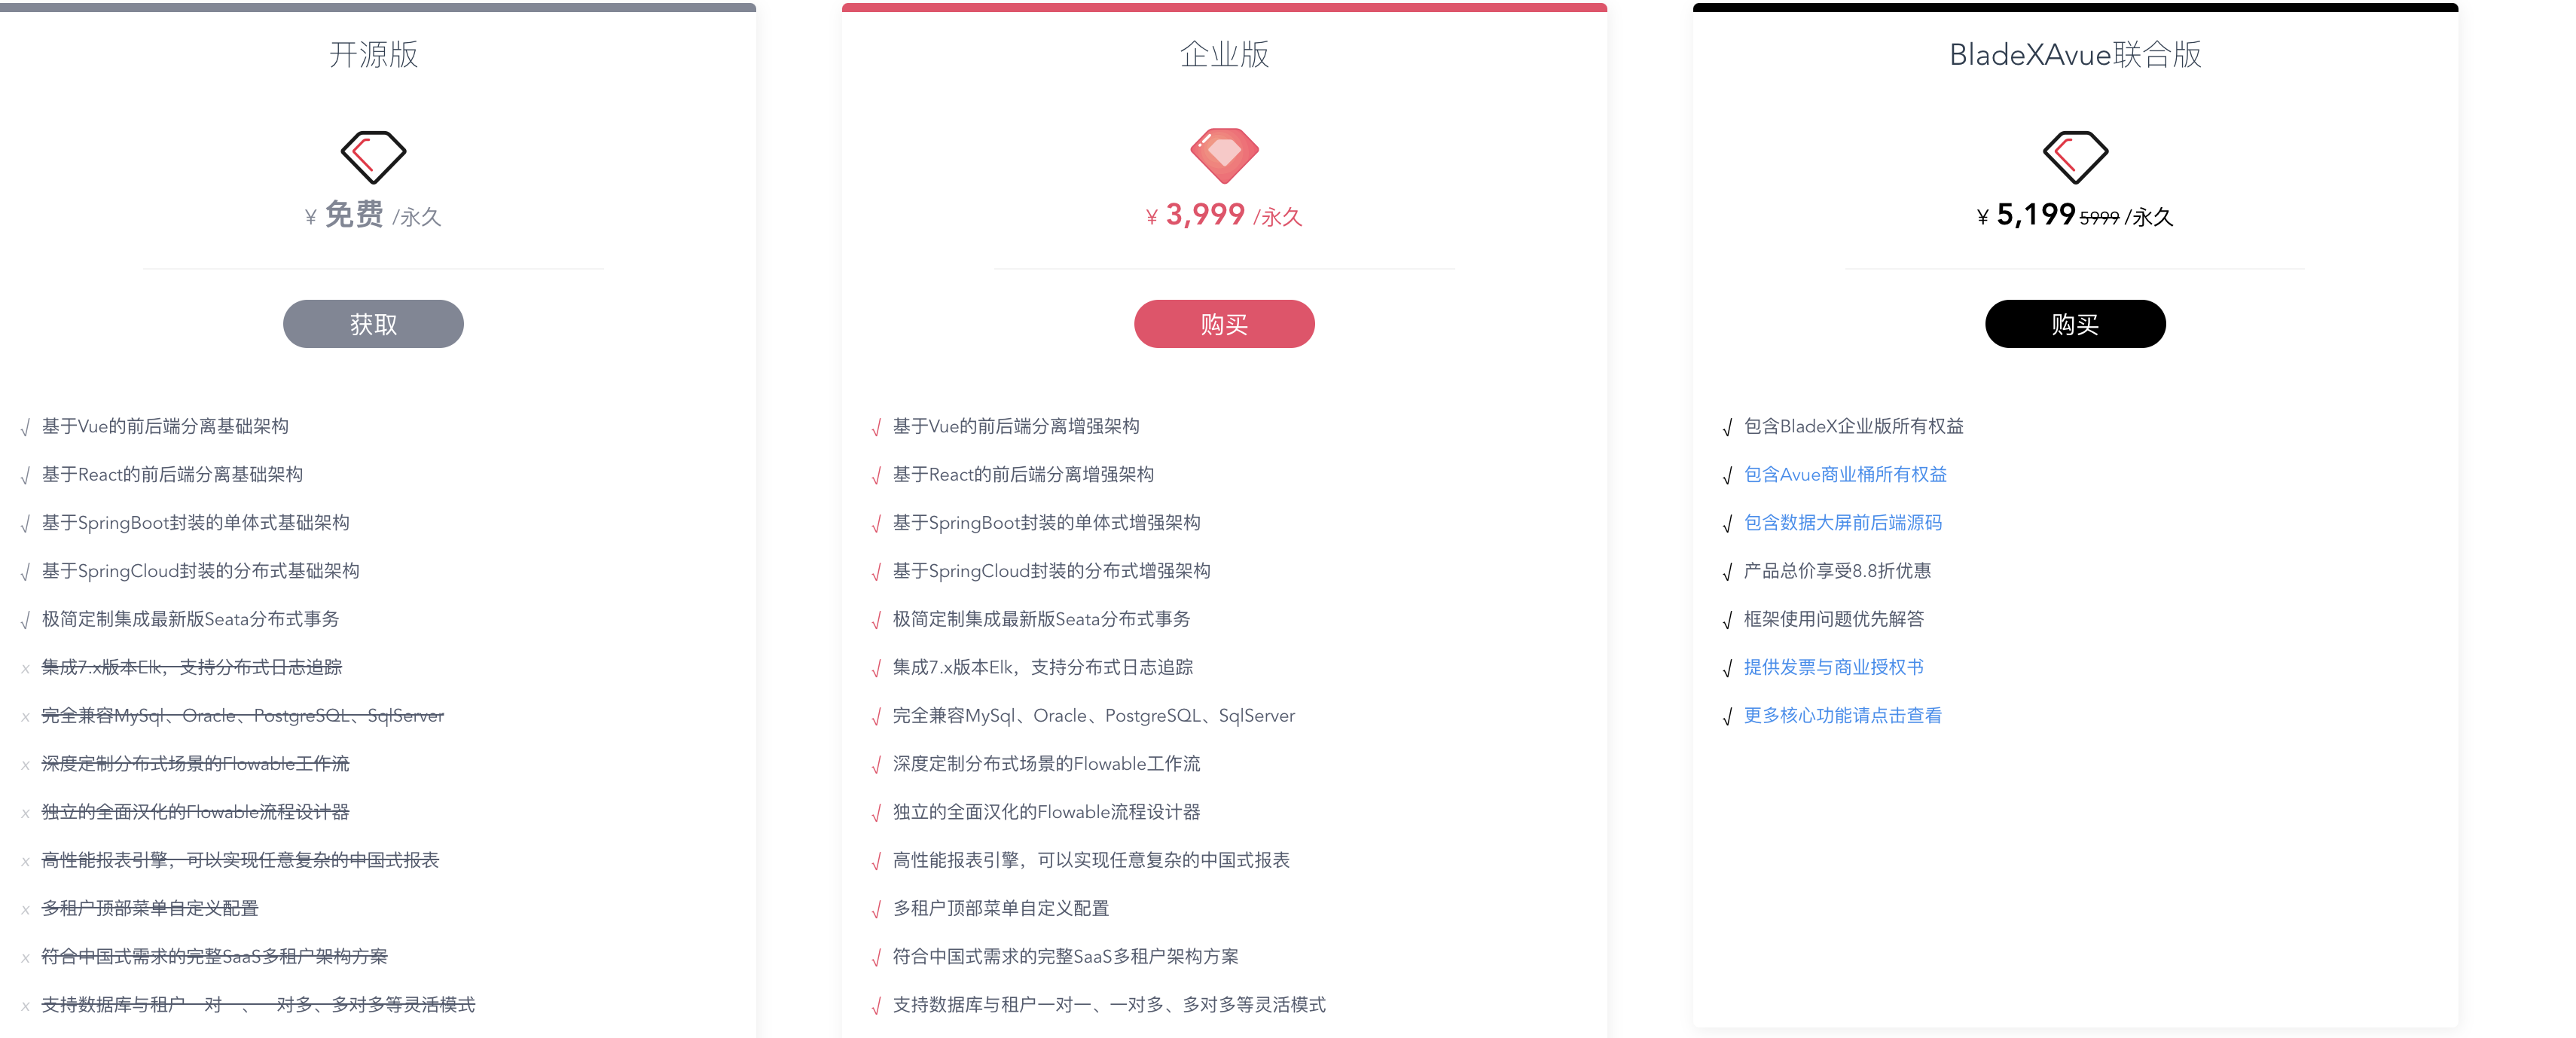Image resolution: width=2576 pixels, height=1038 pixels.
Task: Click 支持数据库与租户一对一 feature in 企业版
Action: (1109, 1004)
